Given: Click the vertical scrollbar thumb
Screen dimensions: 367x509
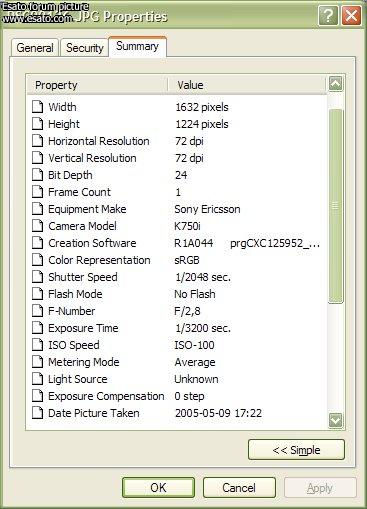Looking at the screenshot, I should [335, 206].
